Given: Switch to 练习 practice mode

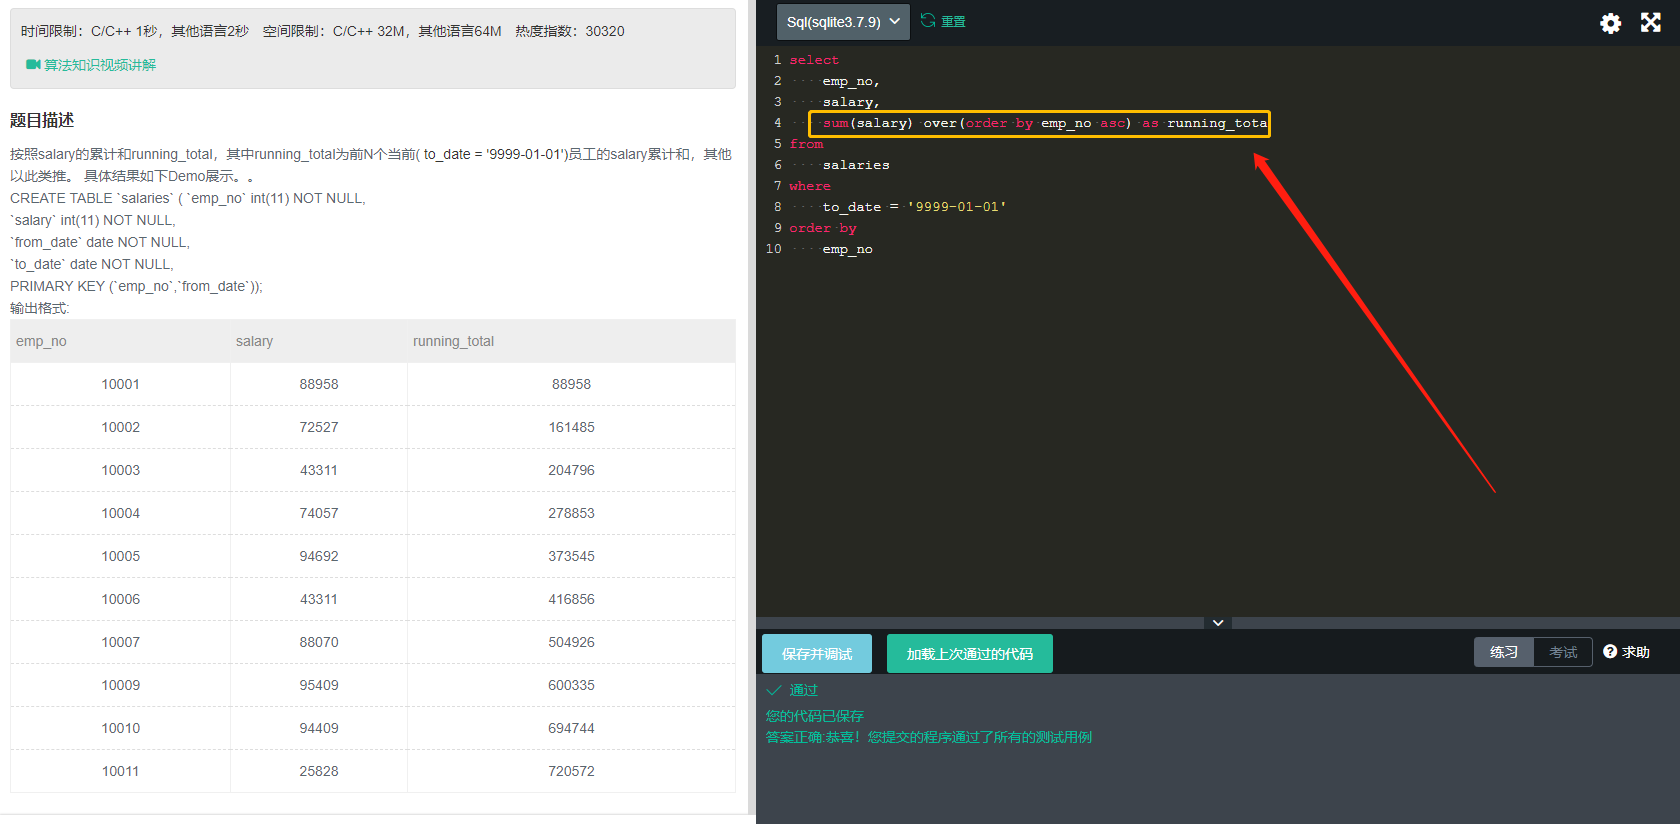Looking at the screenshot, I should point(1504,652).
